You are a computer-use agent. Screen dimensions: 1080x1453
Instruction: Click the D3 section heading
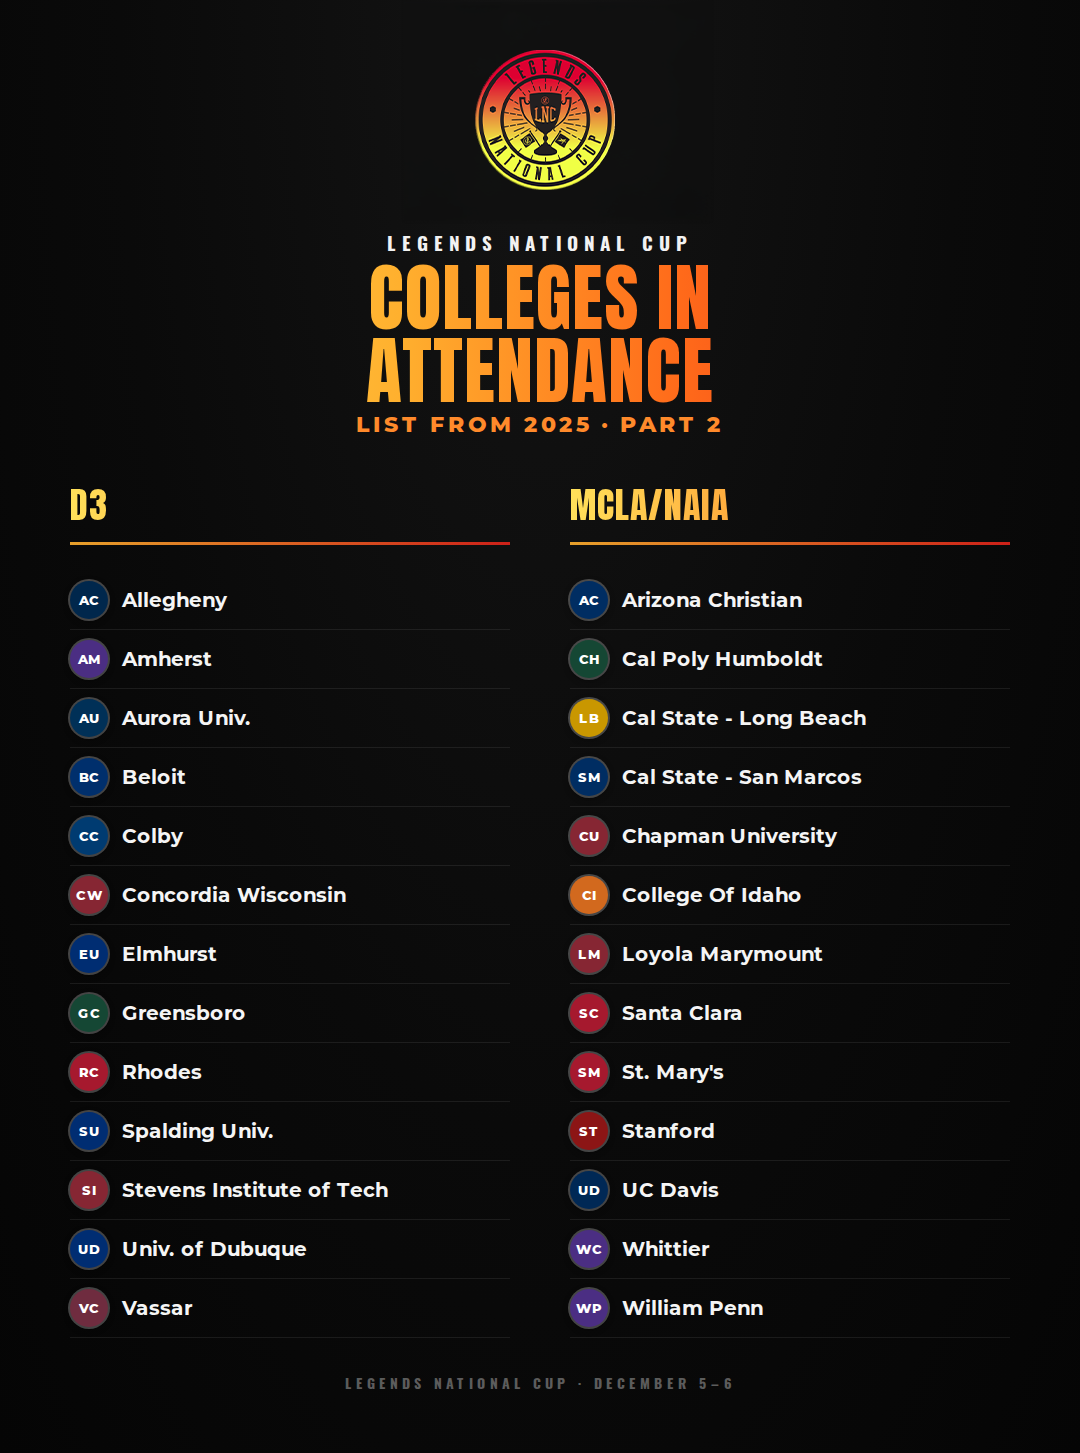(88, 506)
